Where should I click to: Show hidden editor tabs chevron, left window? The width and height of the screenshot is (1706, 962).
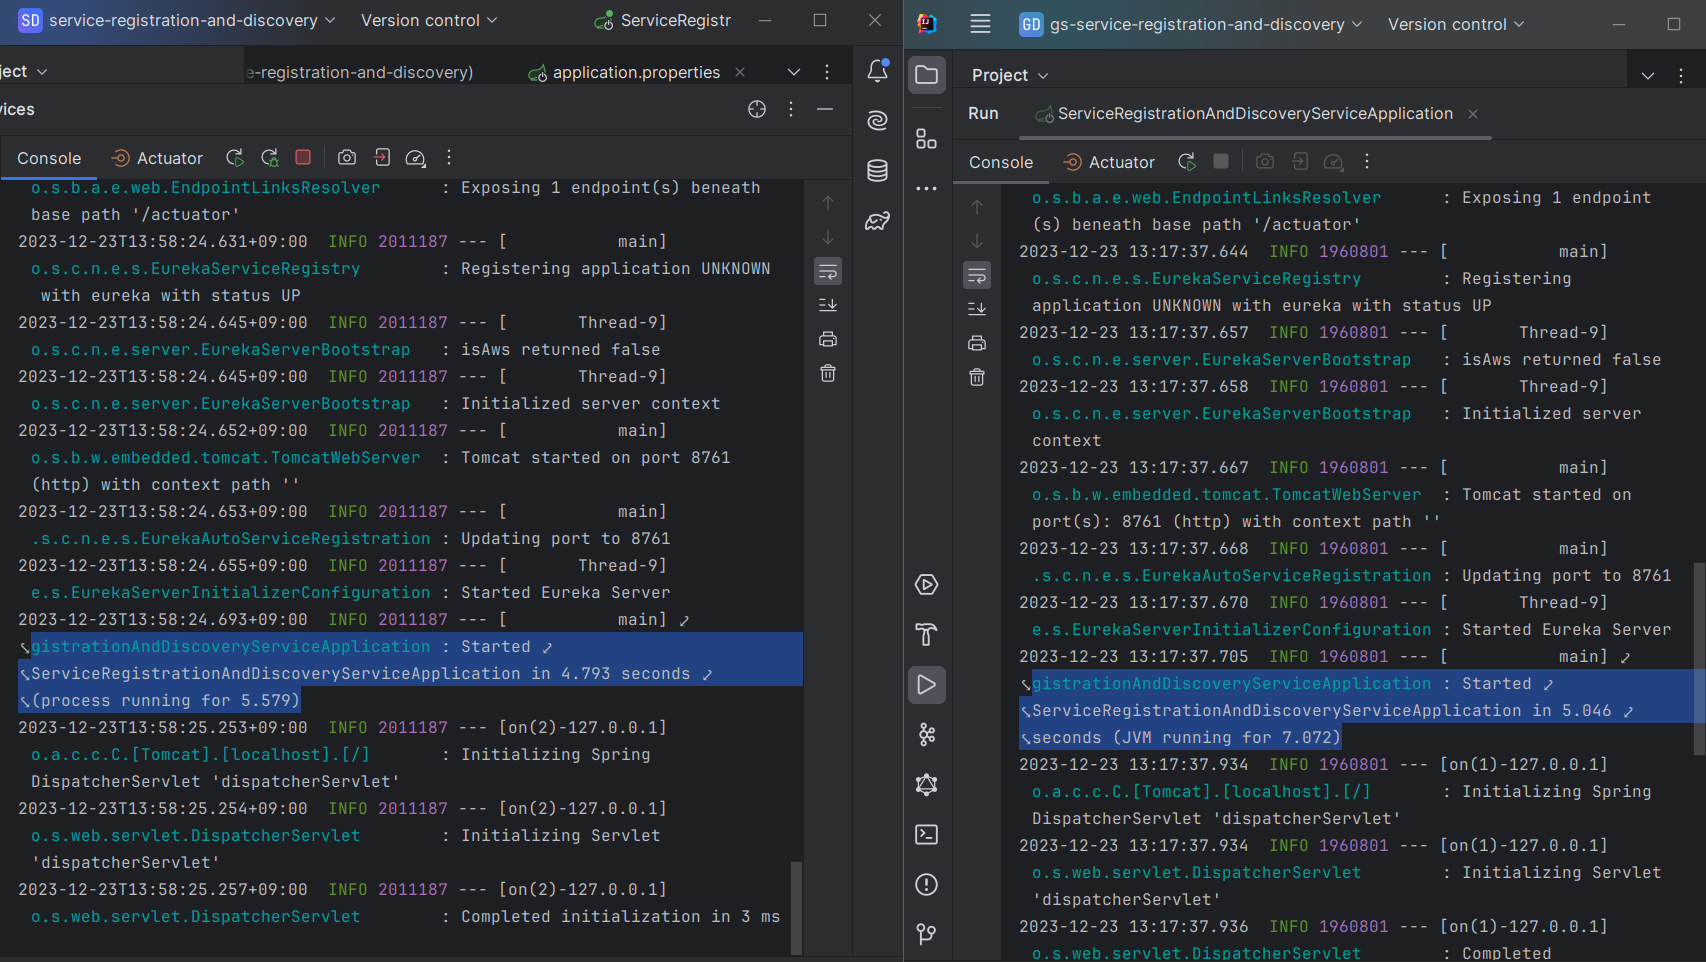tap(794, 72)
